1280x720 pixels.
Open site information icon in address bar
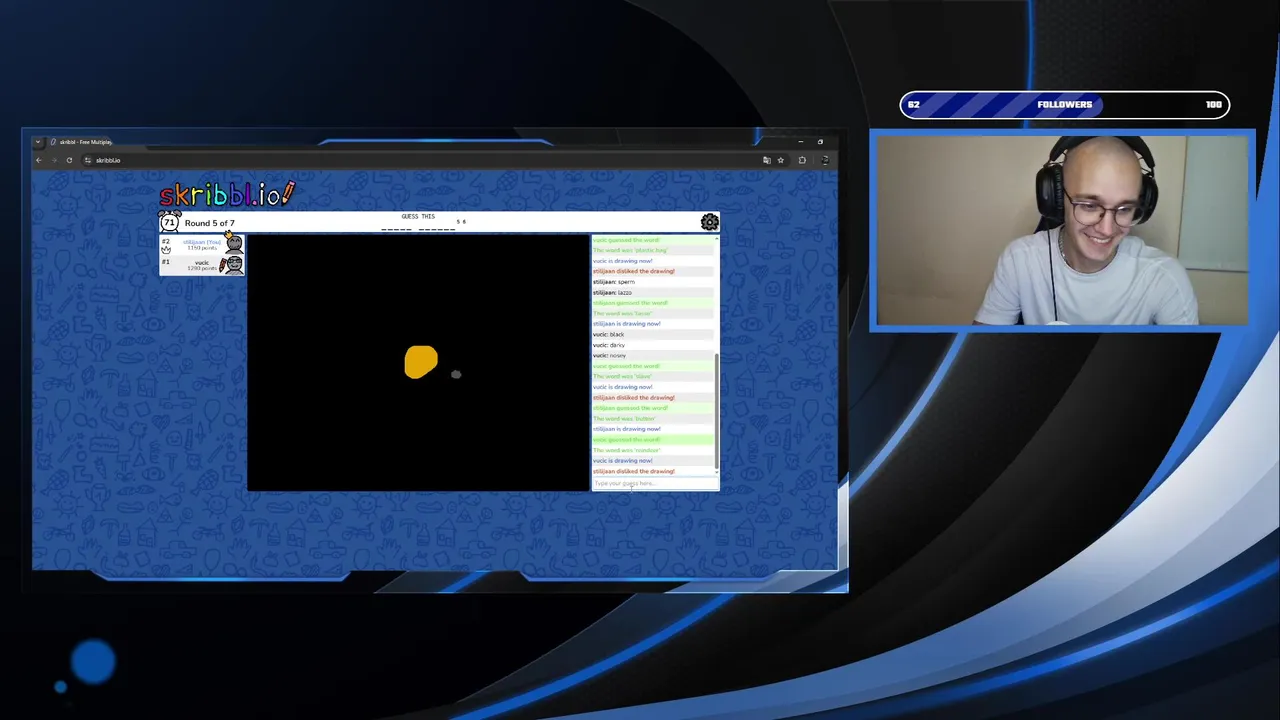tap(88, 160)
